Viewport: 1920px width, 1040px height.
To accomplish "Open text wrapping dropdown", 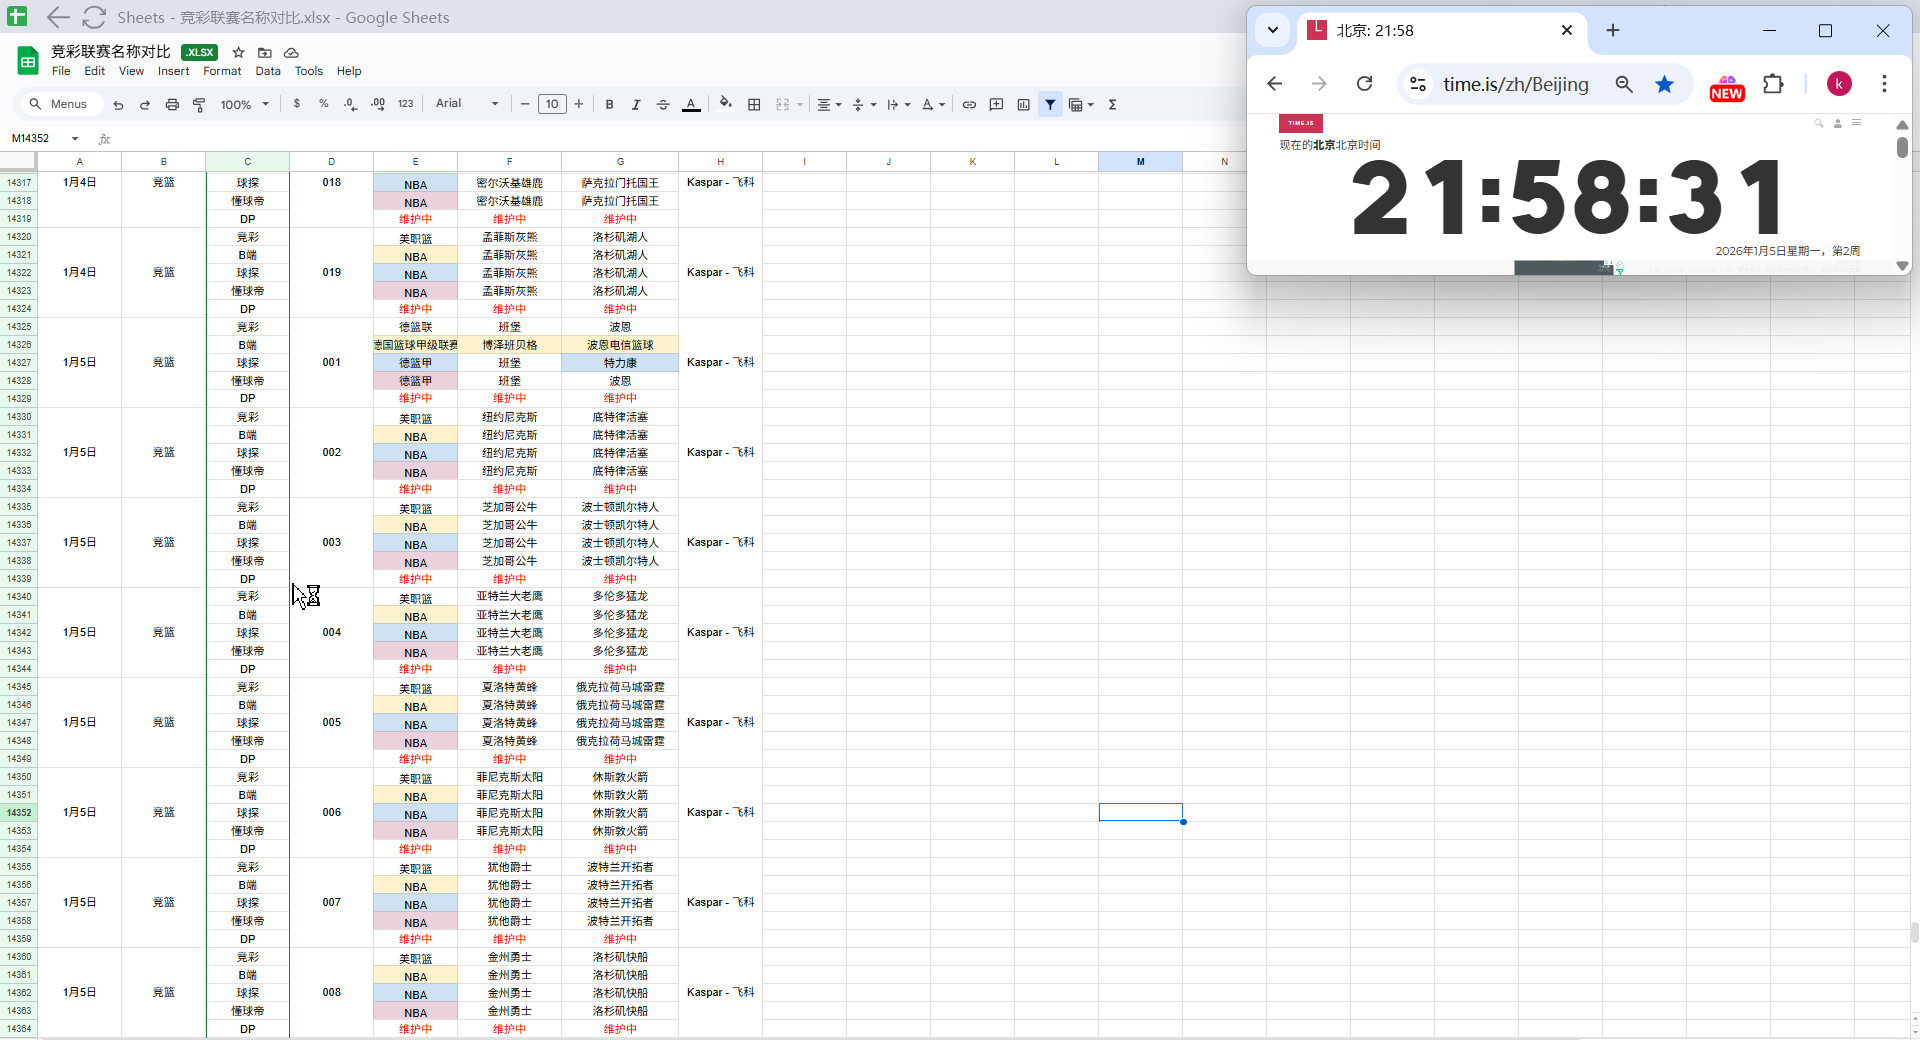I will pos(898,104).
